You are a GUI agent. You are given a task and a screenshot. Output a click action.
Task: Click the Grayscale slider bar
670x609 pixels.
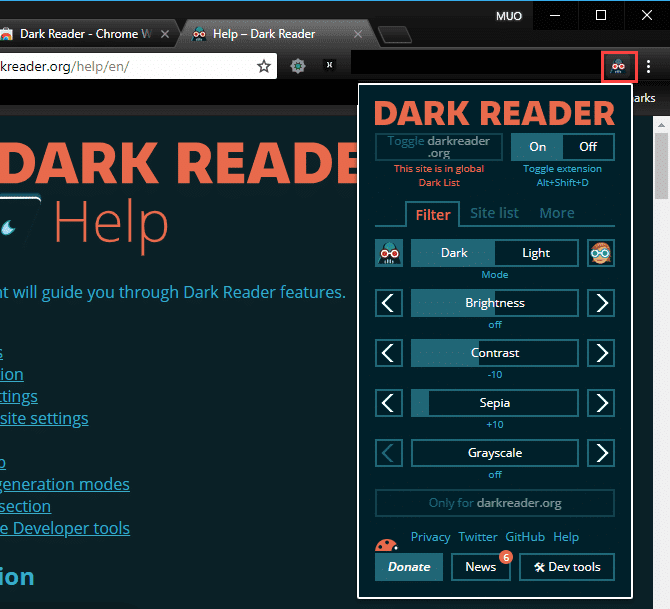click(495, 453)
